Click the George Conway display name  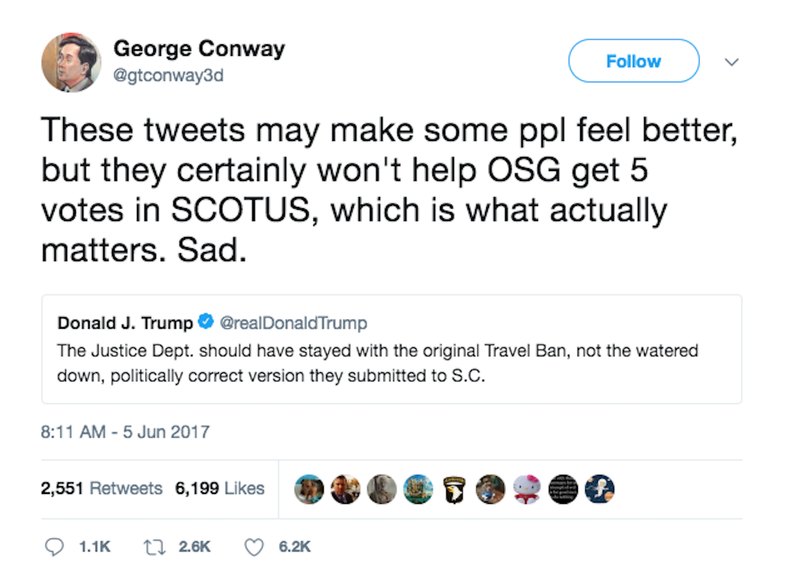(x=199, y=47)
